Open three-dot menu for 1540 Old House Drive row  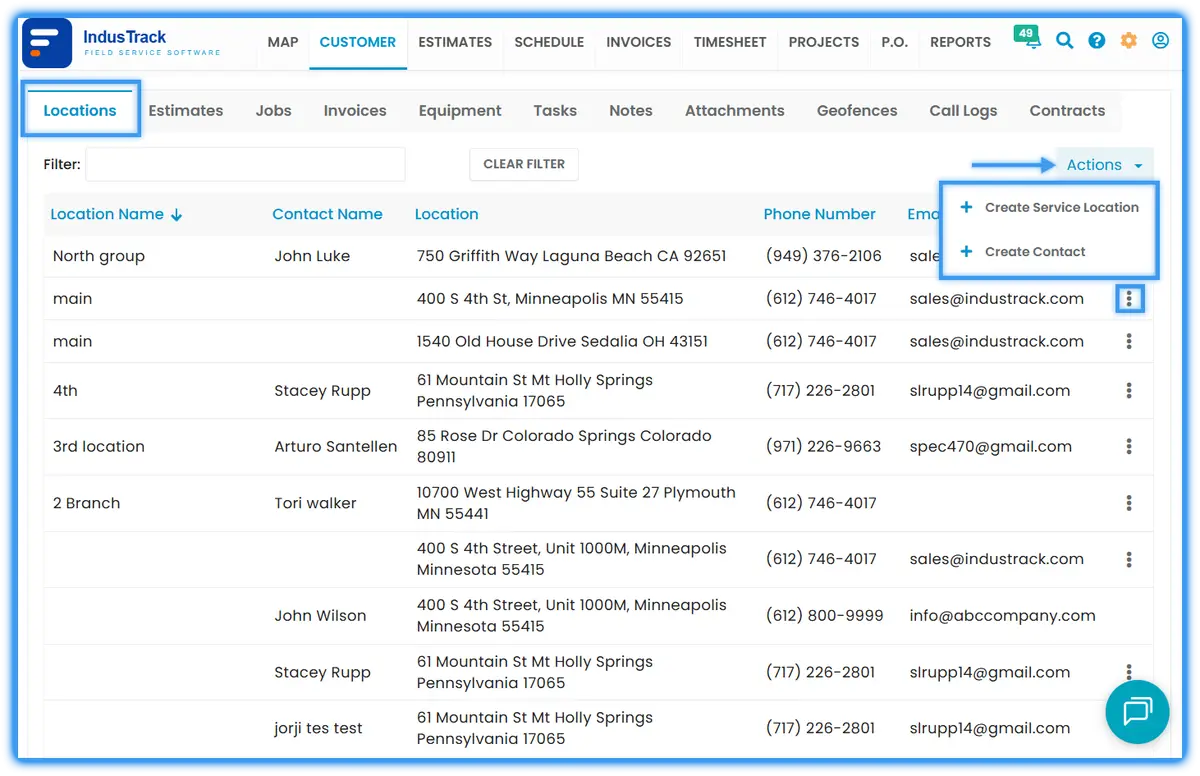point(1129,341)
